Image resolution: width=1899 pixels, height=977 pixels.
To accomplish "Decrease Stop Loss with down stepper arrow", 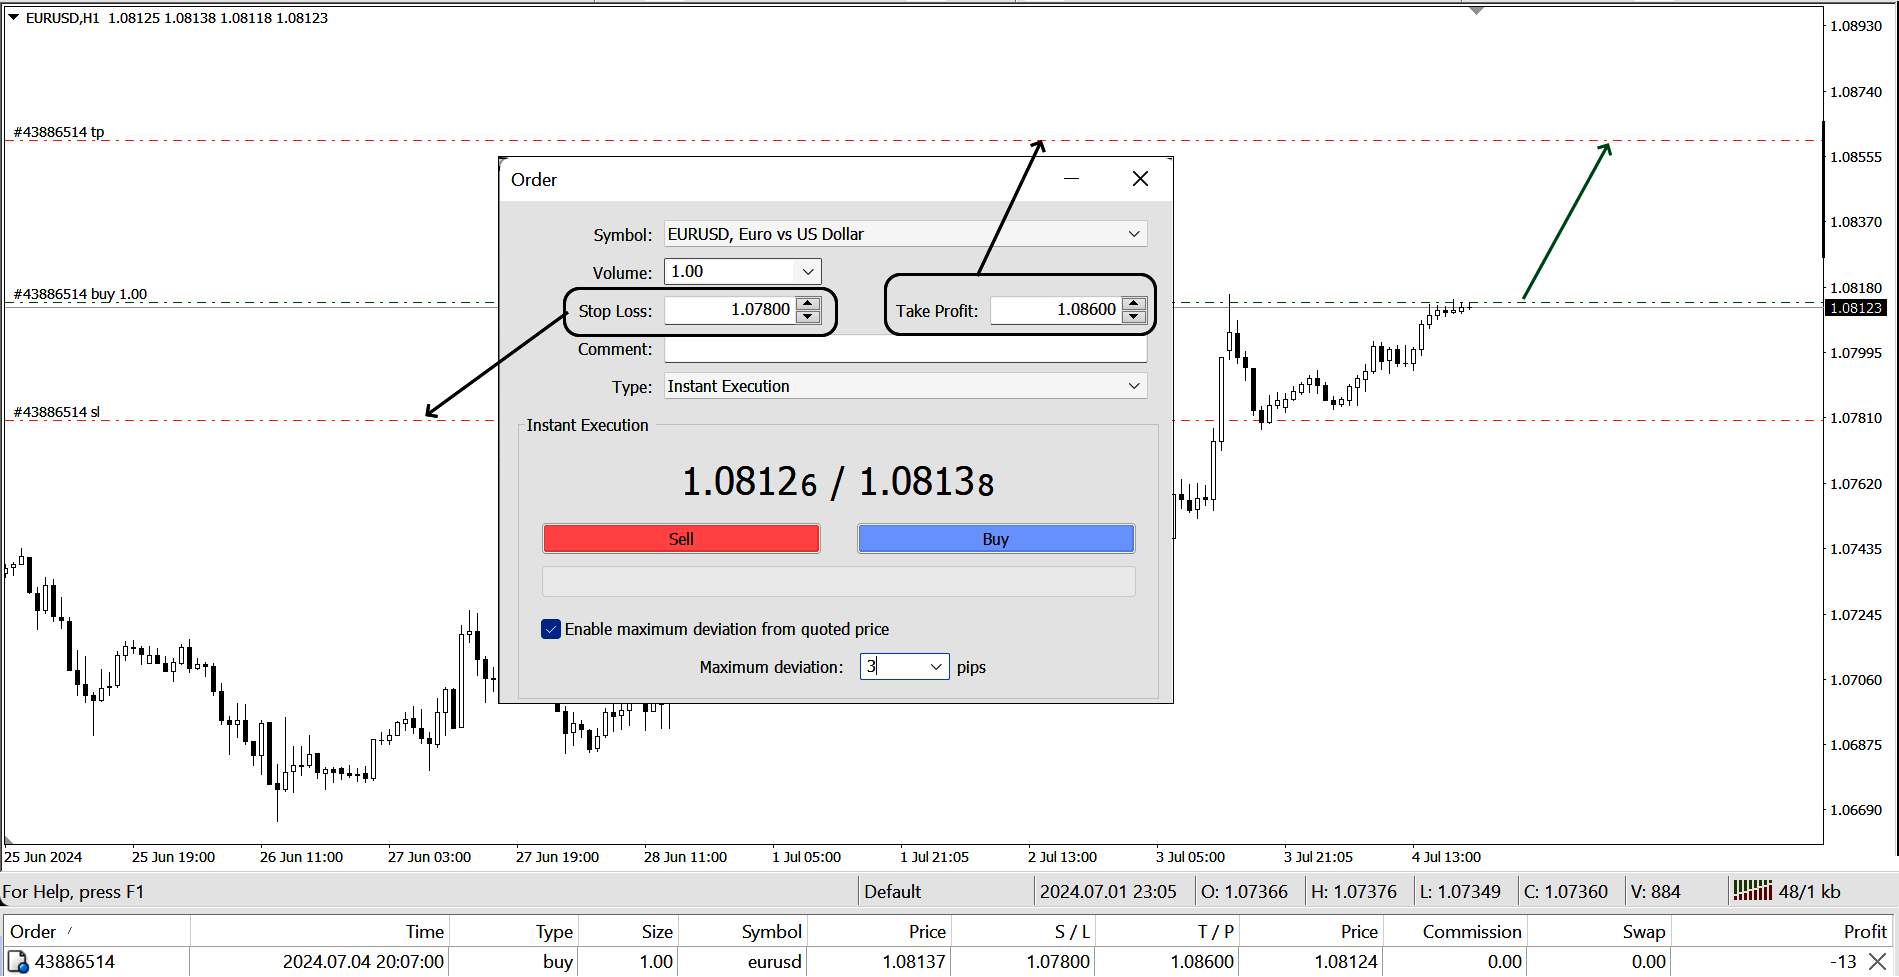I will [x=809, y=317].
